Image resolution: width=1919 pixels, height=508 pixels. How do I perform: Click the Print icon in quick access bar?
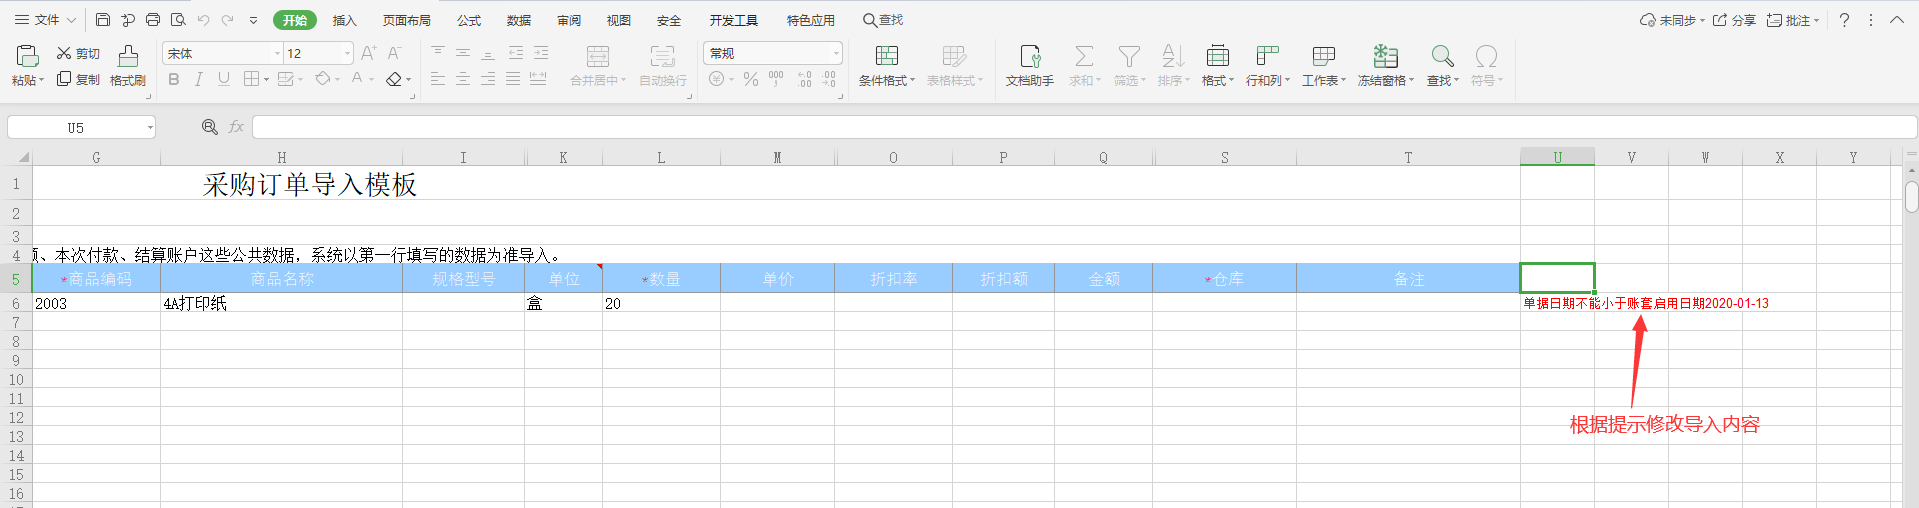tap(153, 20)
